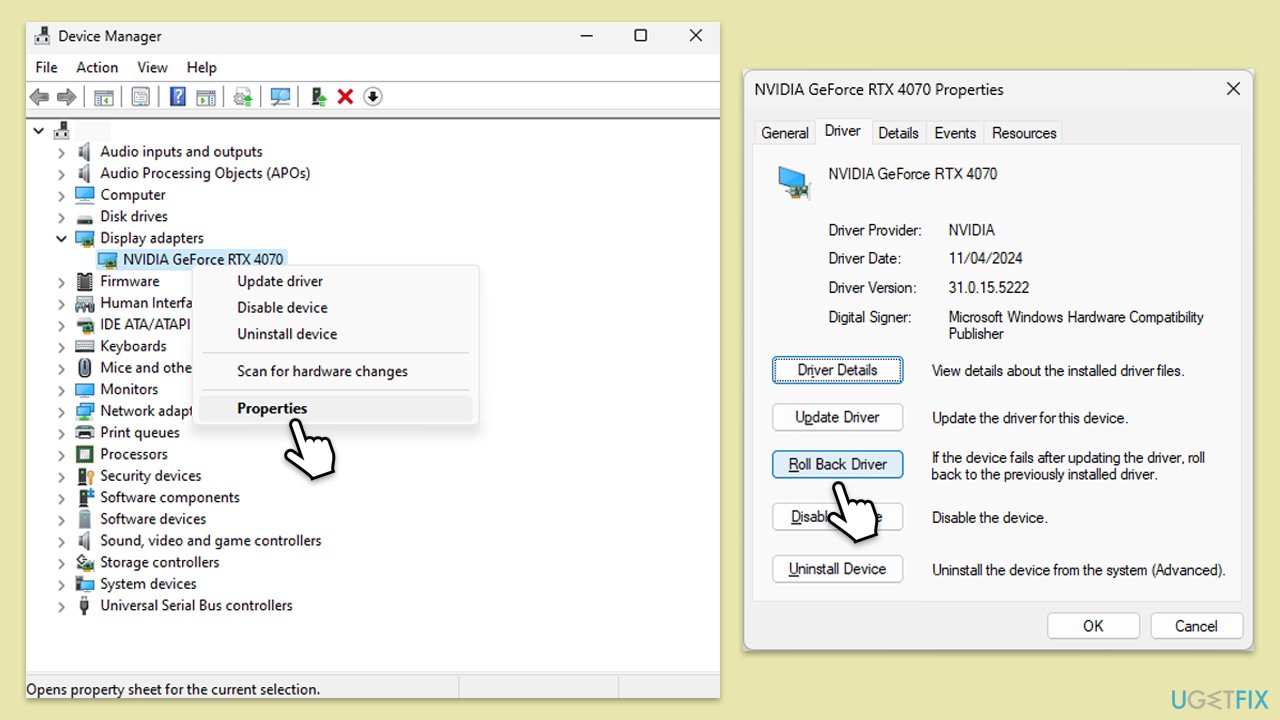
Task: Choose Properties from context menu
Action: tap(335, 408)
